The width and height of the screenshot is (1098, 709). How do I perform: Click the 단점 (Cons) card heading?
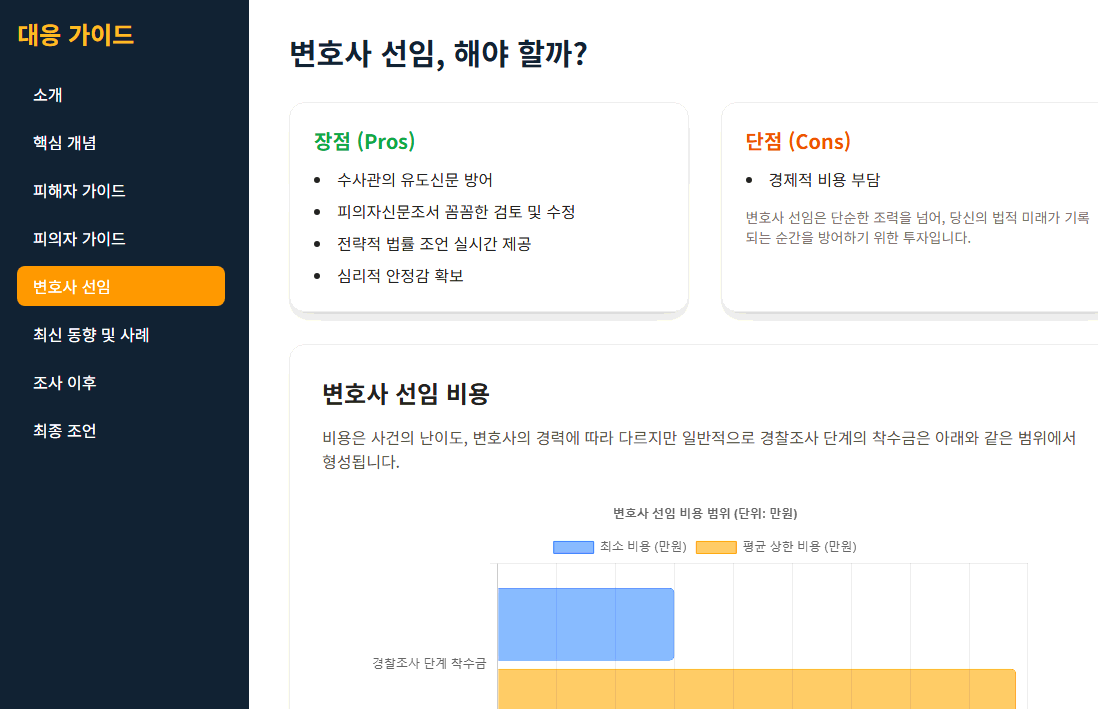pyautogui.click(x=796, y=142)
